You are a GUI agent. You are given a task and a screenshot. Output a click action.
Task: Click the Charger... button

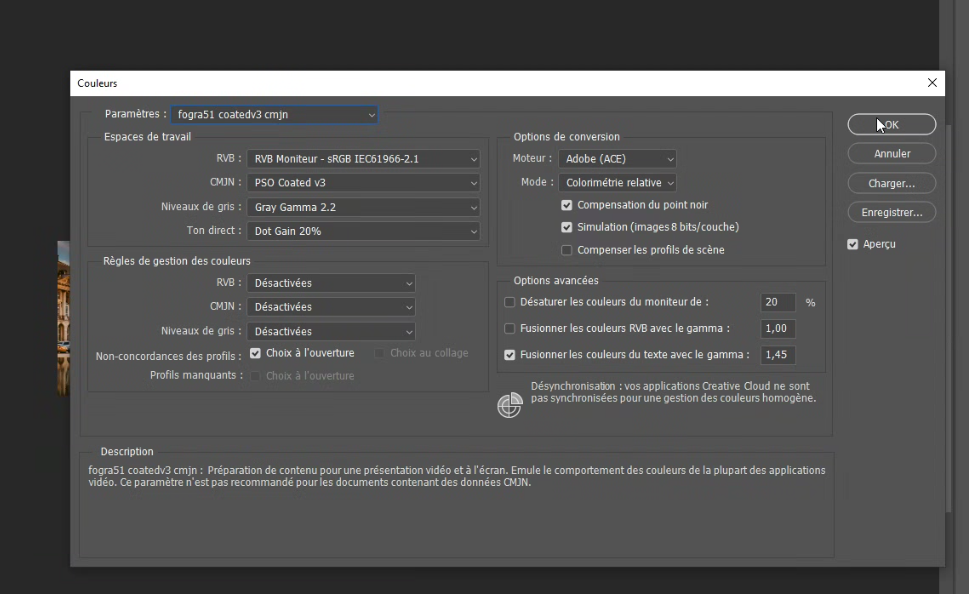click(x=891, y=184)
